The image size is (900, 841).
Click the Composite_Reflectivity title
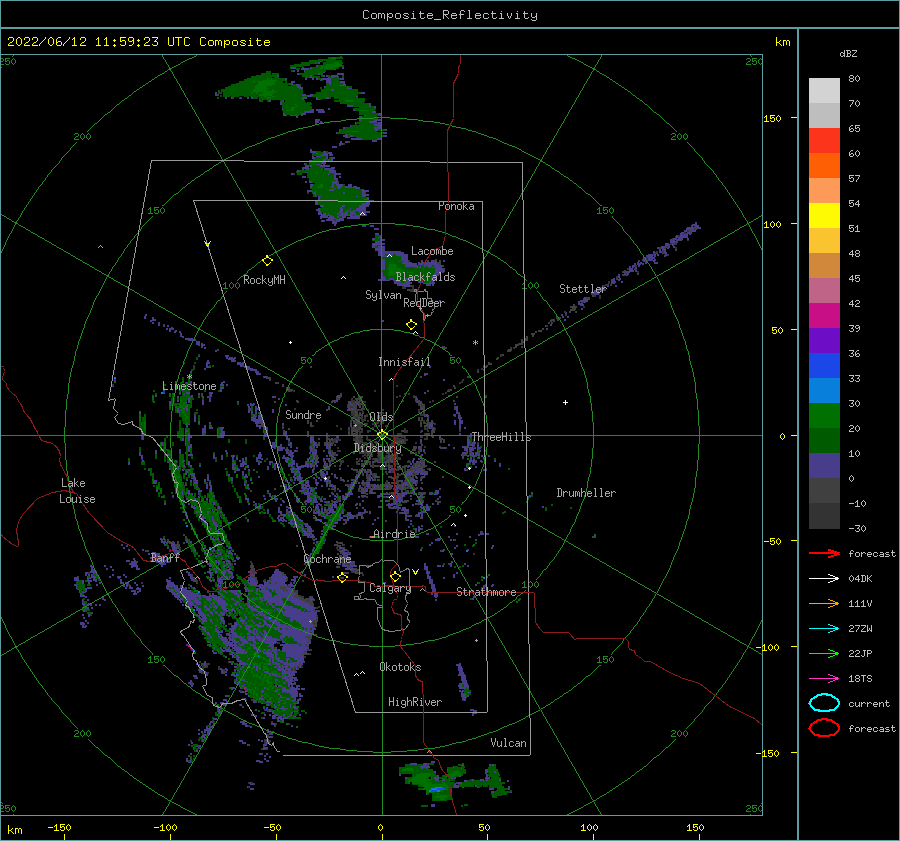(450, 15)
